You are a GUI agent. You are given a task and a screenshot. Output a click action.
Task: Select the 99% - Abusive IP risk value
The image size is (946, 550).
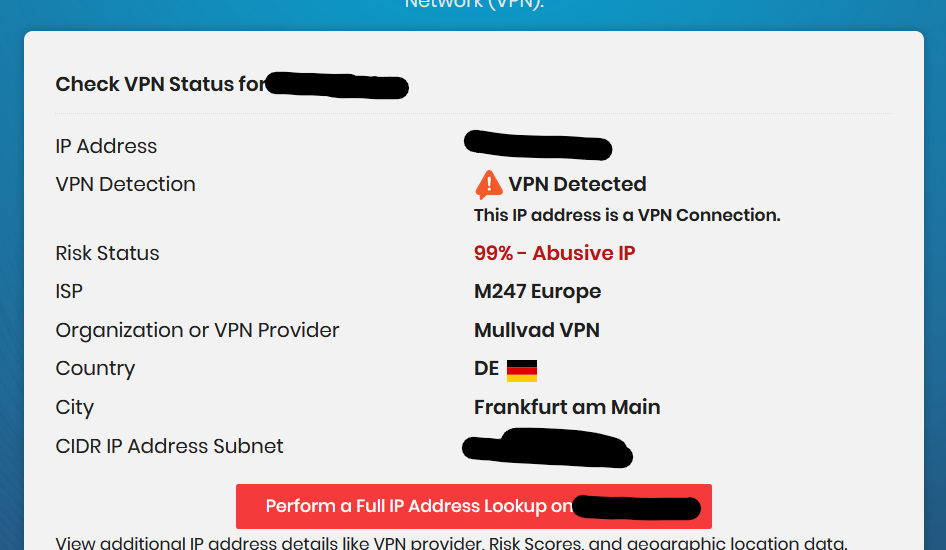[x=554, y=253]
